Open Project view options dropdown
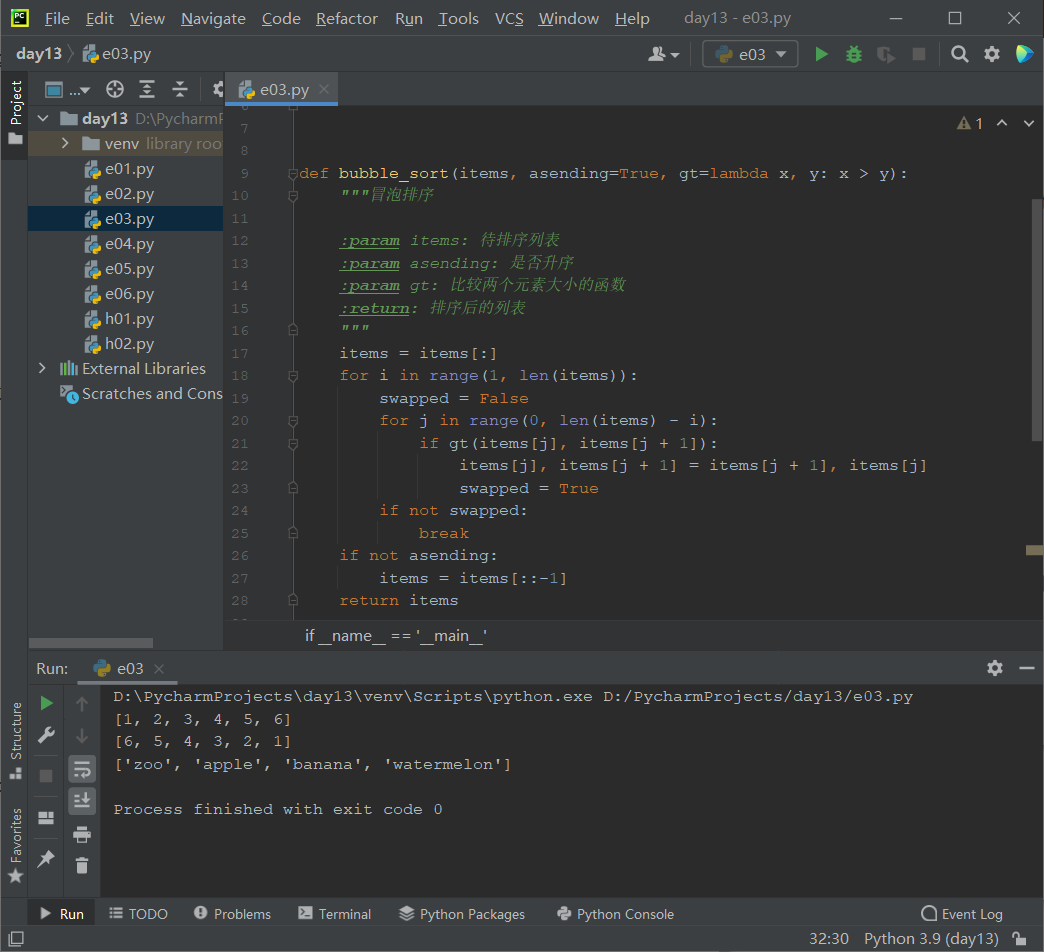The width and height of the screenshot is (1044, 952). point(67,89)
